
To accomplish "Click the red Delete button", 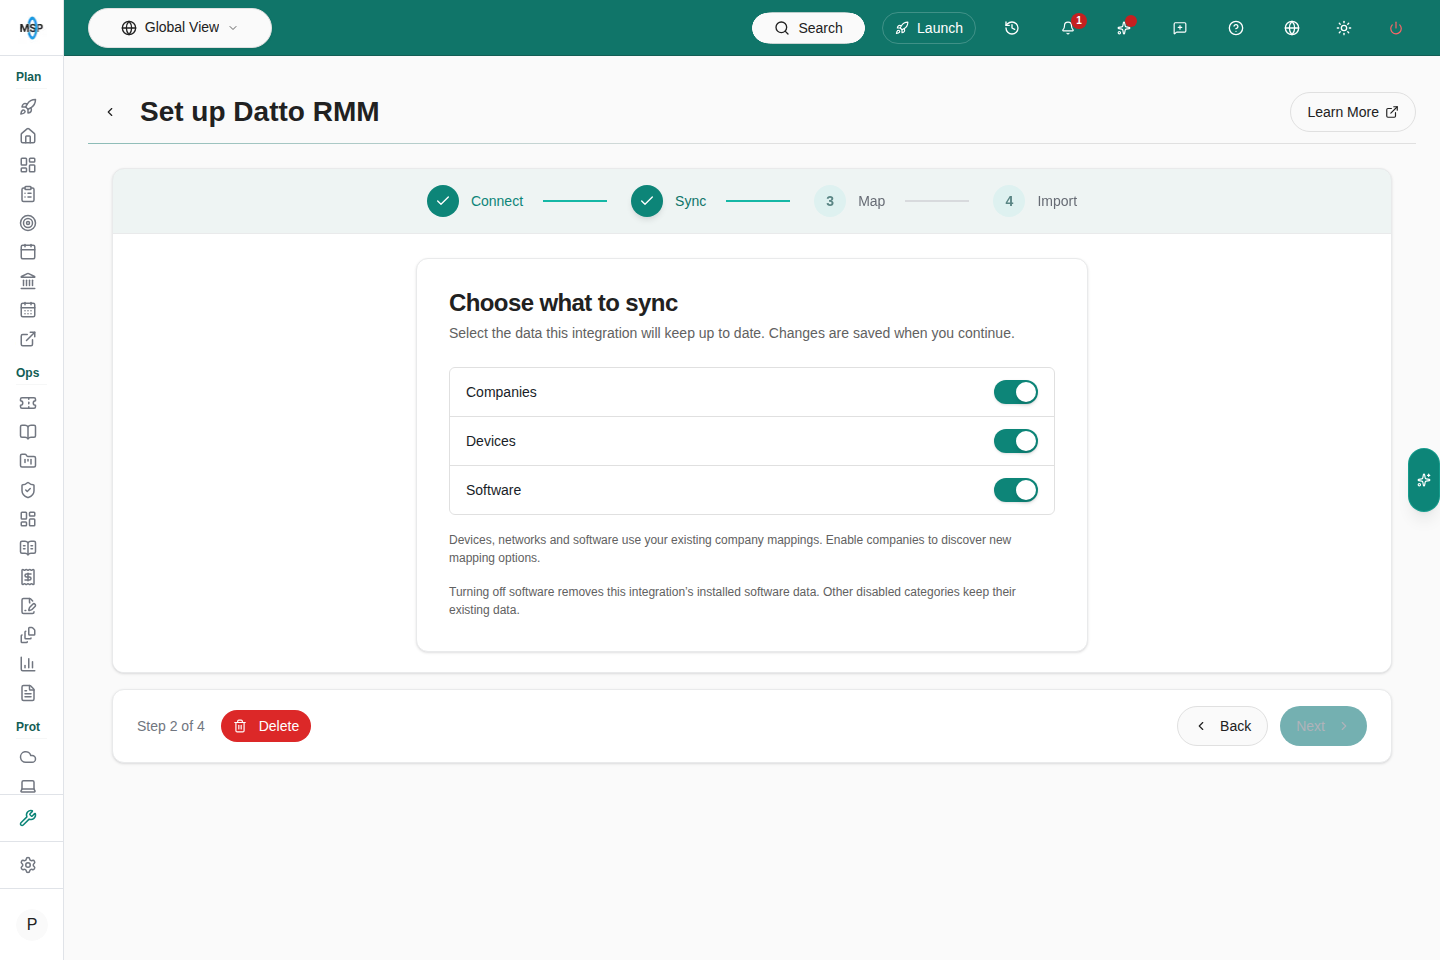I will (x=266, y=726).
